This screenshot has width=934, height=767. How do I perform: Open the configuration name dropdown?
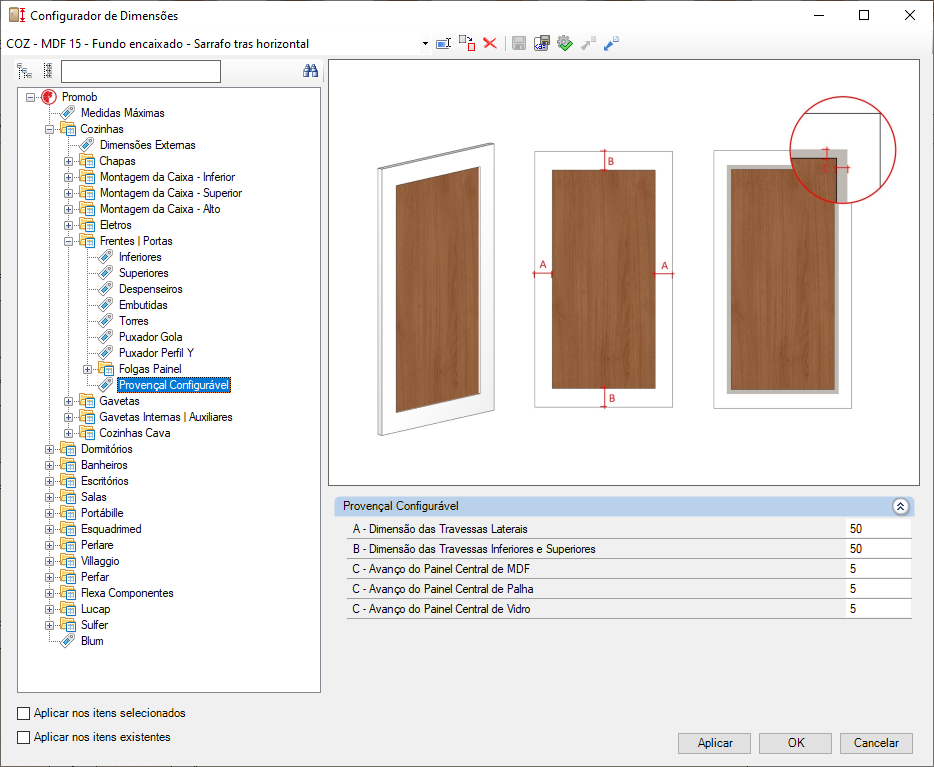pyautogui.click(x=425, y=43)
